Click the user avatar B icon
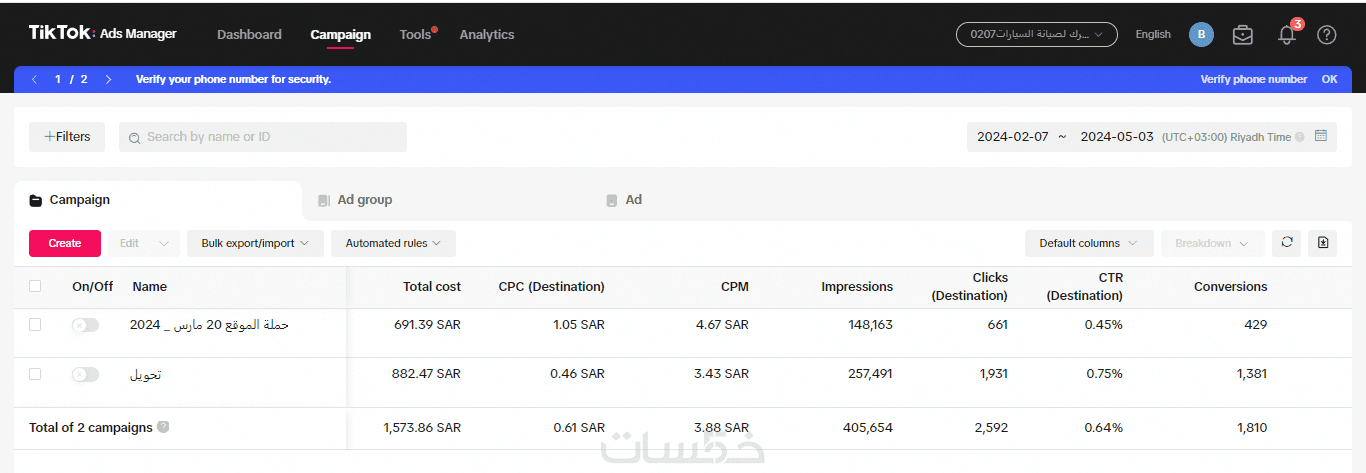 [1201, 35]
